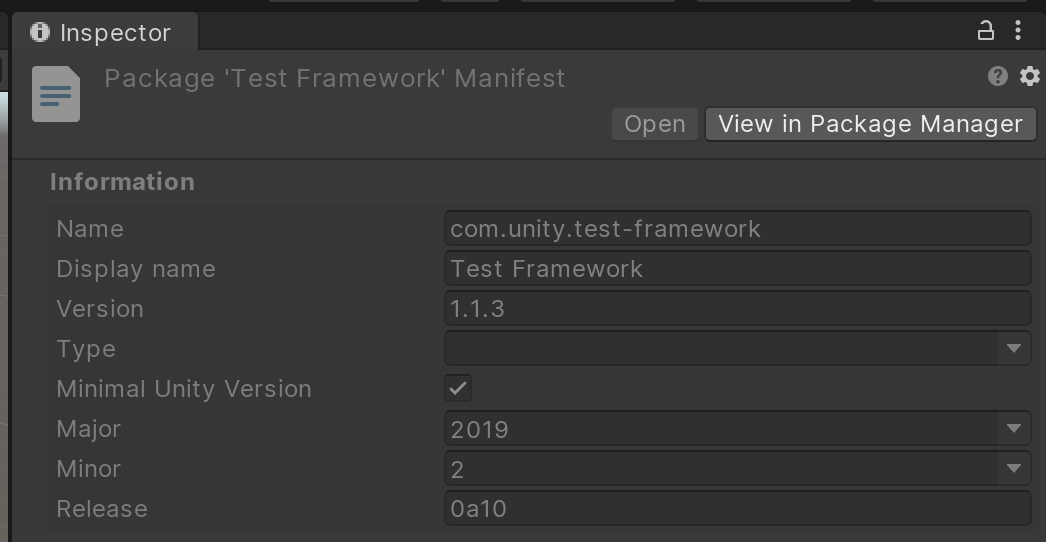Click View in Package Manager button

[870, 124]
